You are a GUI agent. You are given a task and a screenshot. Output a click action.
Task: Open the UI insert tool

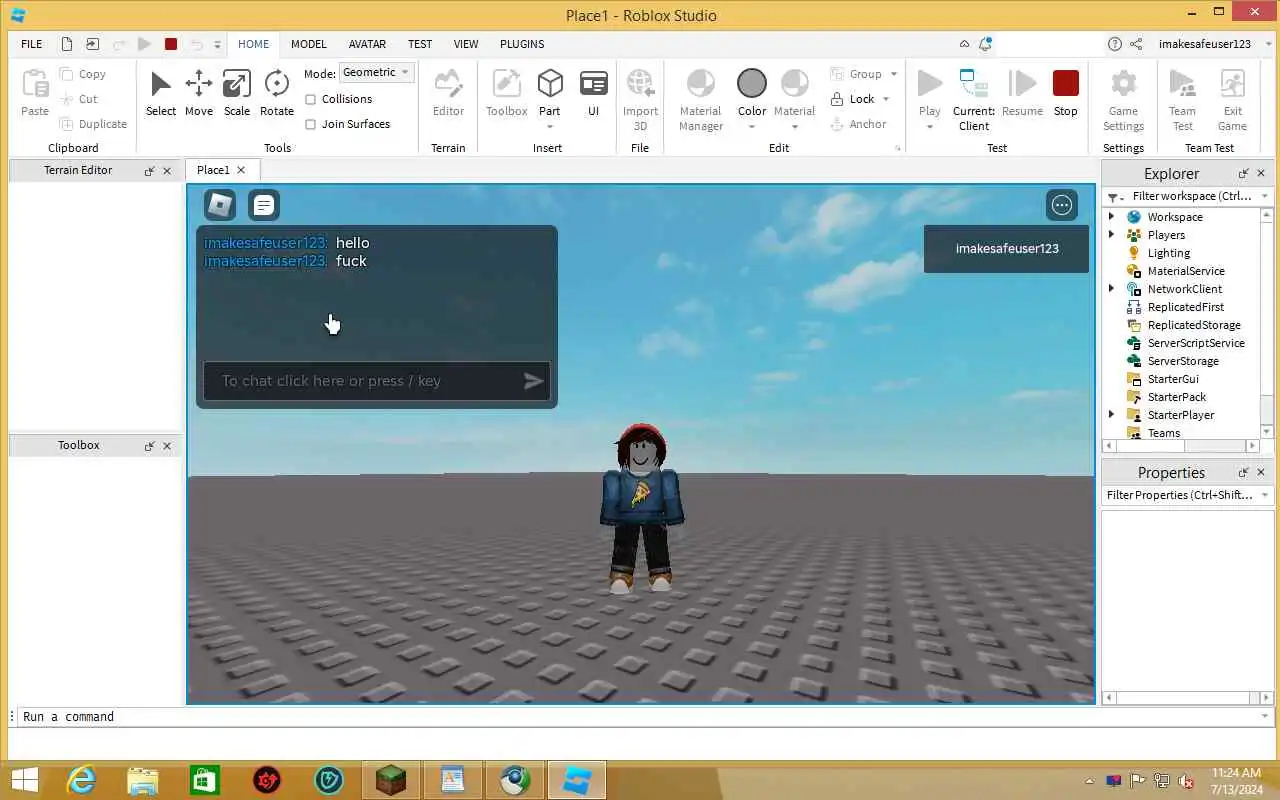click(x=593, y=93)
